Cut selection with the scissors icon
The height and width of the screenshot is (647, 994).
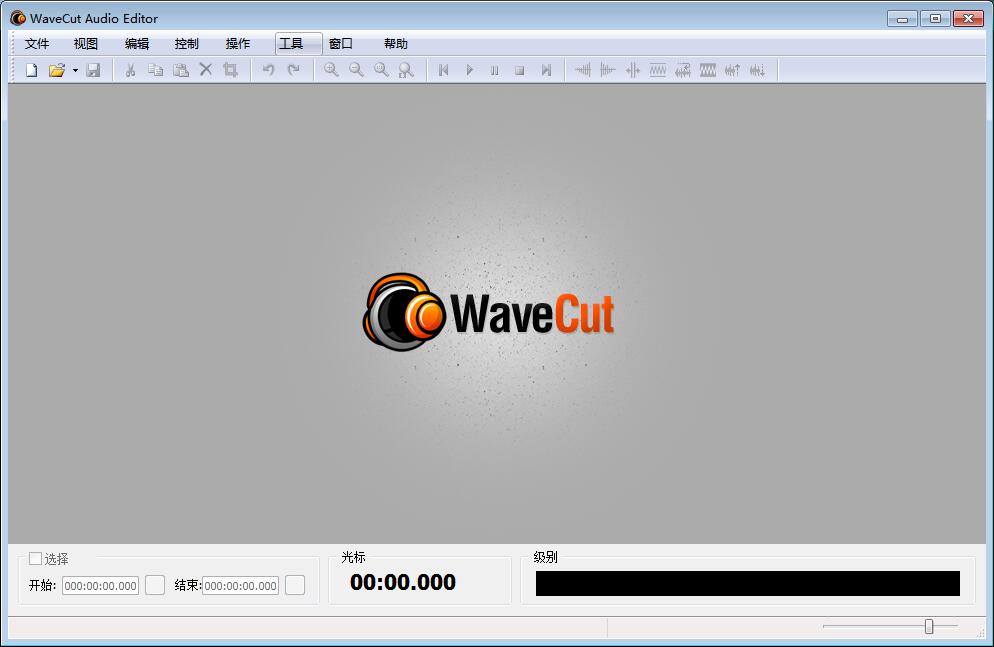pyautogui.click(x=131, y=70)
